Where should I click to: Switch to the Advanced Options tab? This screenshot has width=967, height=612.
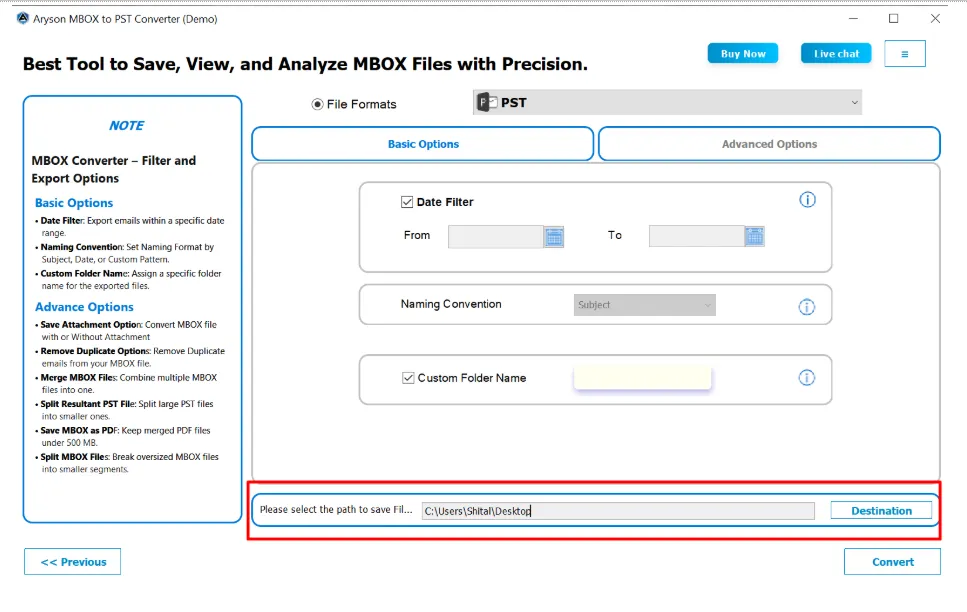click(769, 144)
